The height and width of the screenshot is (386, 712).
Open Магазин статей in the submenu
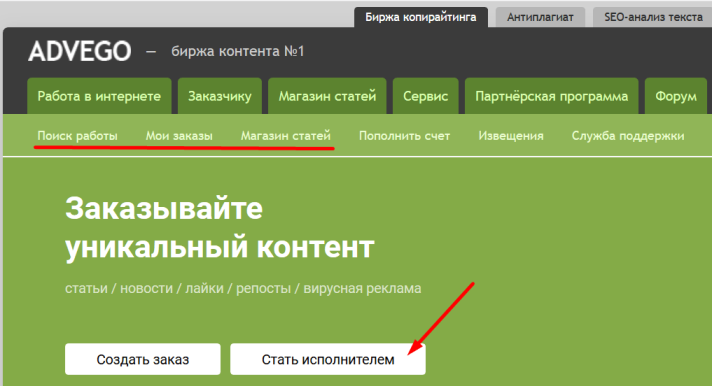tap(286, 136)
